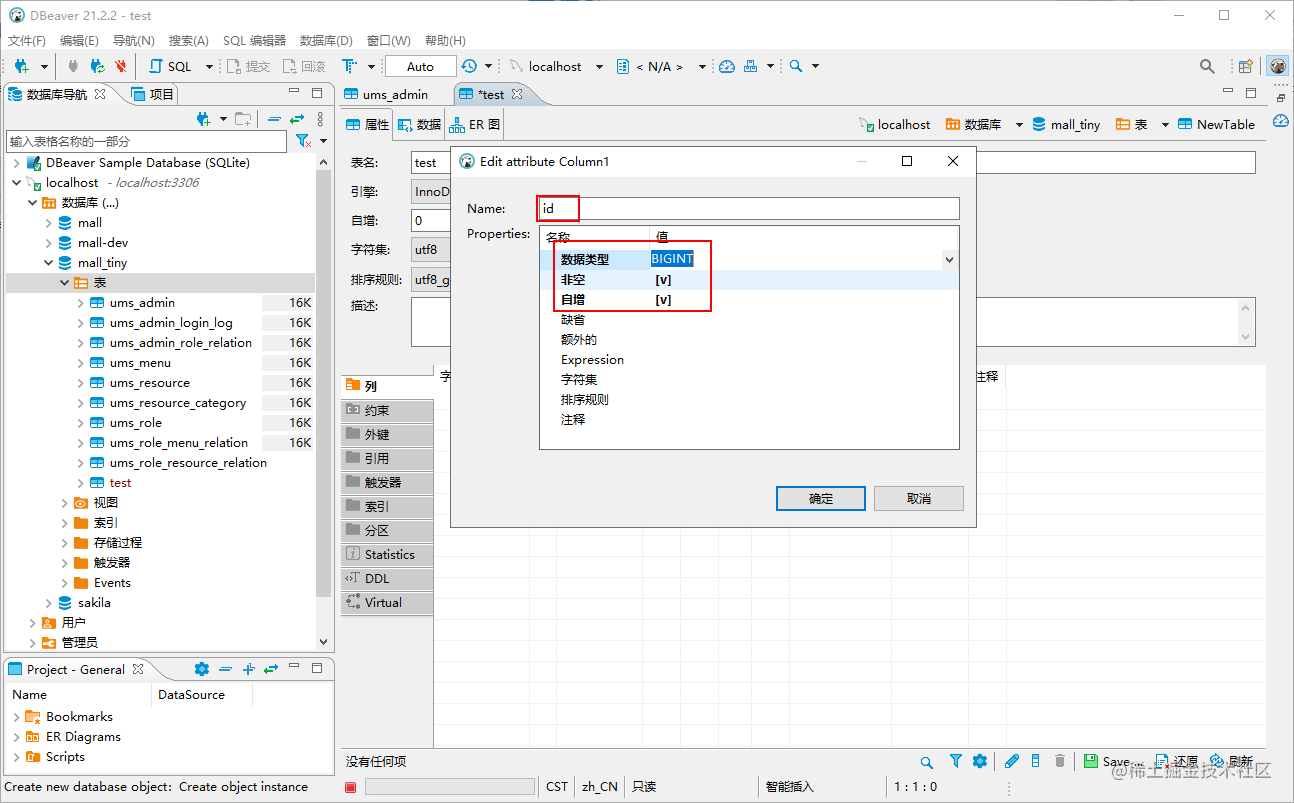Screen dimensions: 1294x803
Task: Select the 注释 comment property row
Action: 749,420
